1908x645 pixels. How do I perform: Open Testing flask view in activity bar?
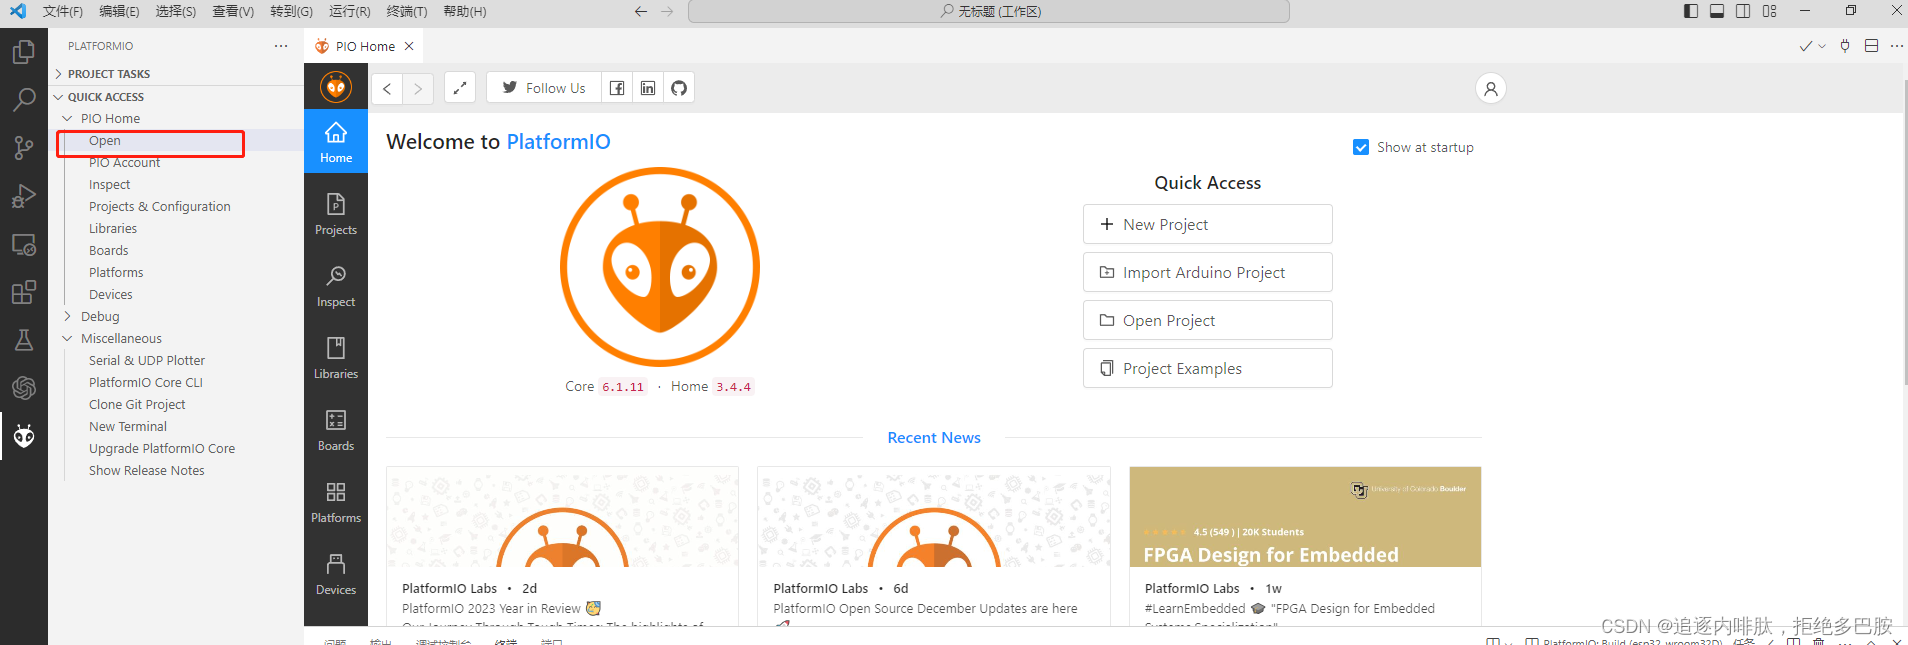(x=24, y=340)
